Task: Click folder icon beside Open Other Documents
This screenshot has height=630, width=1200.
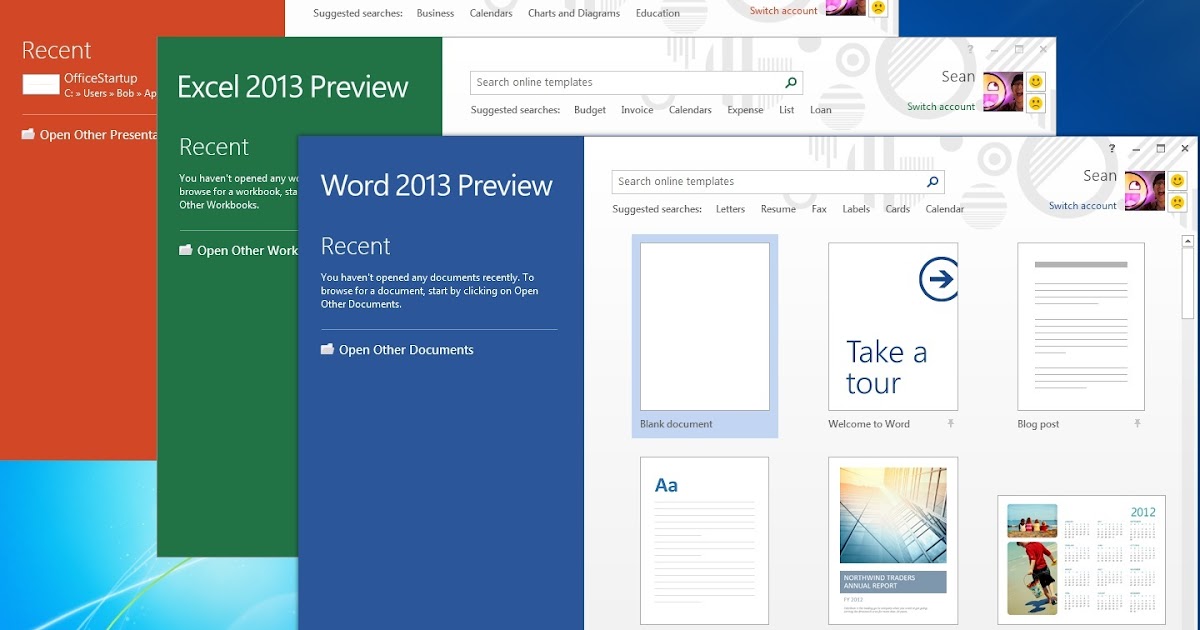Action: pos(327,349)
